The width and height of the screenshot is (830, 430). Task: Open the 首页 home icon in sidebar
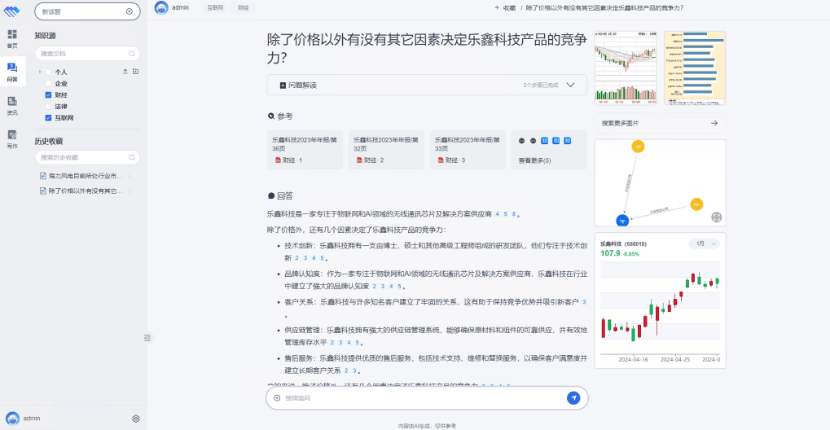12,39
